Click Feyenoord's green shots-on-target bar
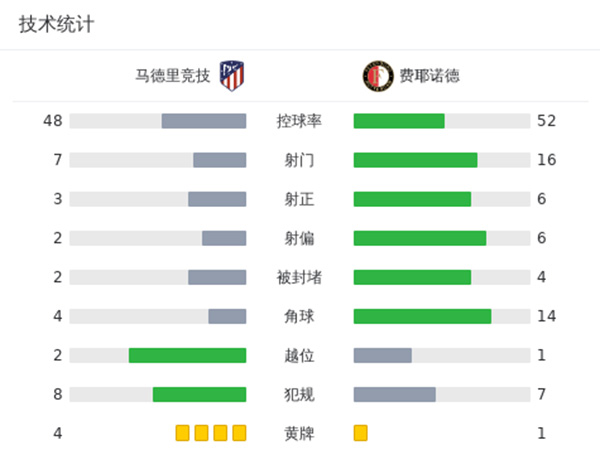Screen dimensions: 600x450 [x=412, y=199]
